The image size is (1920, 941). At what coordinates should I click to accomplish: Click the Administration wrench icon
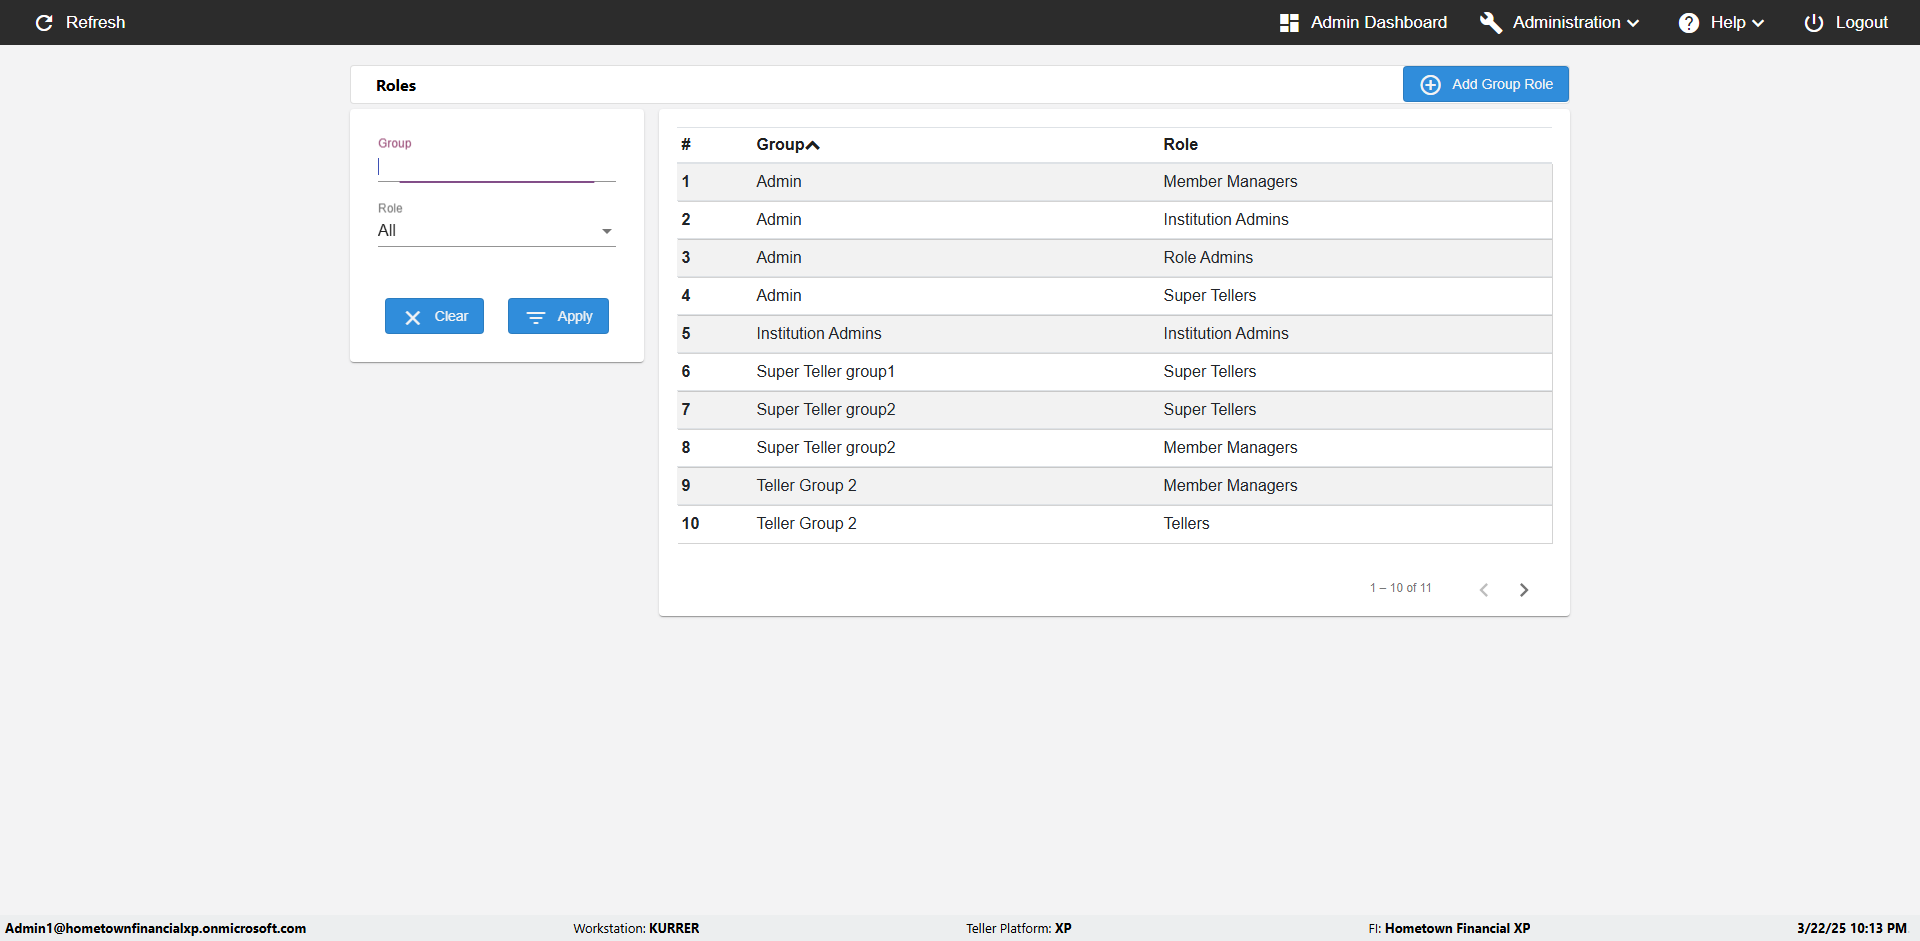click(1491, 23)
